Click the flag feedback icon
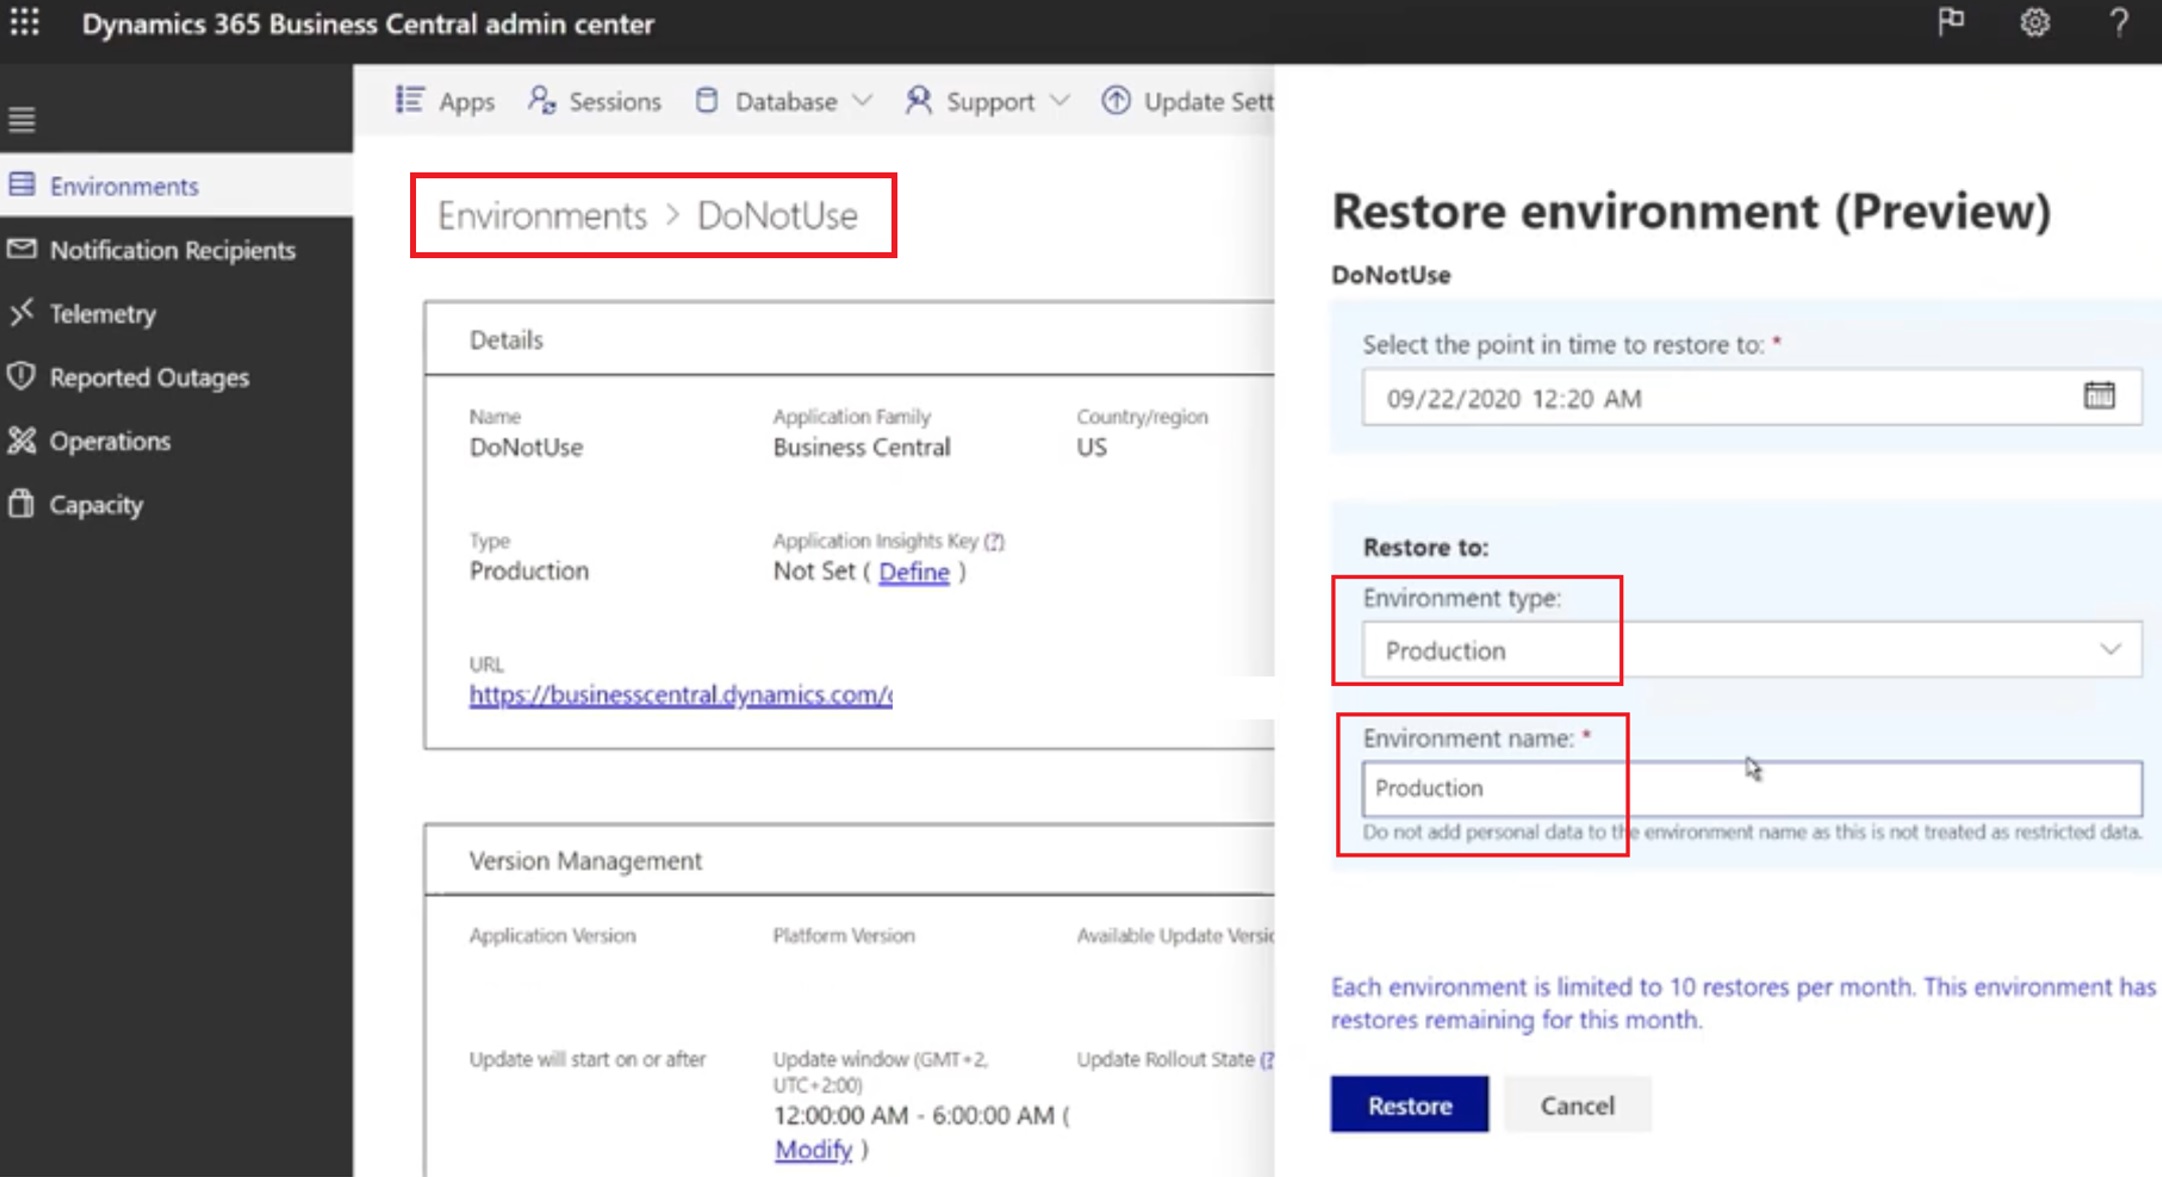2162x1177 pixels. click(x=1950, y=22)
